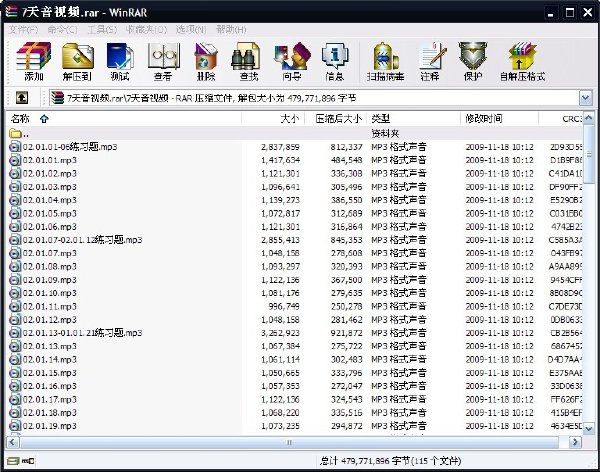Click the file icon of 02.01.03.mp3
The width and height of the screenshot is (600, 472).
click(x=15, y=187)
